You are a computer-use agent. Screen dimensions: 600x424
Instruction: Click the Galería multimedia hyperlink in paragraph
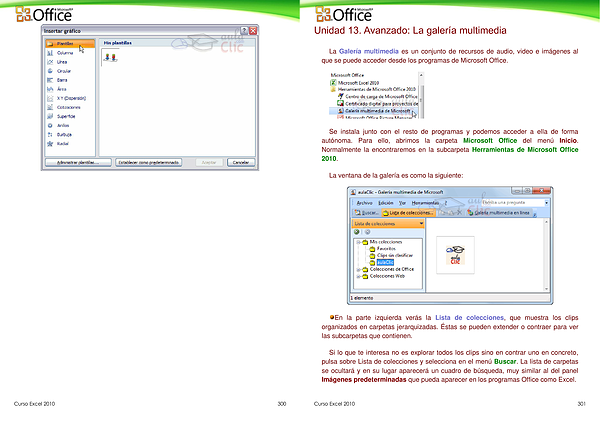[x=368, y=51]
